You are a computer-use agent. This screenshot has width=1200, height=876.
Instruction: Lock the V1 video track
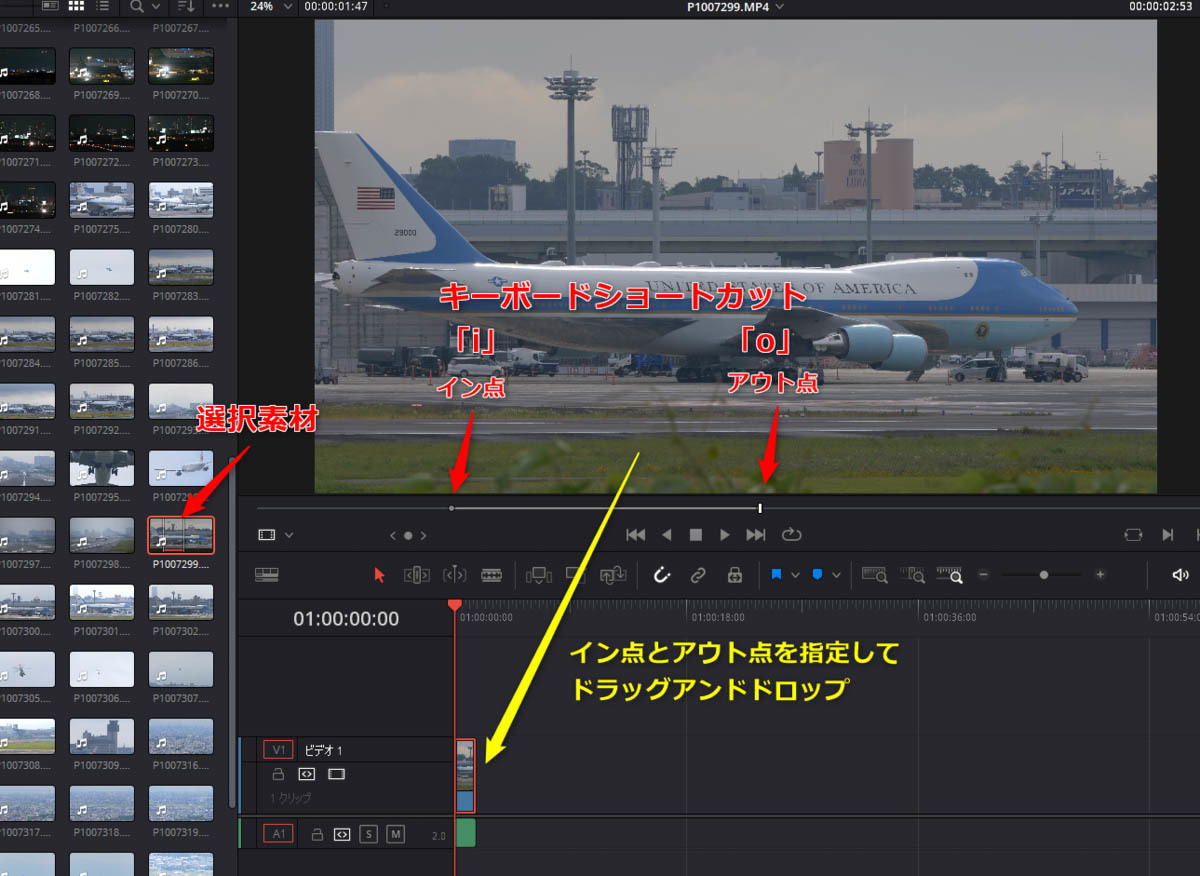[x=278, y=774]
